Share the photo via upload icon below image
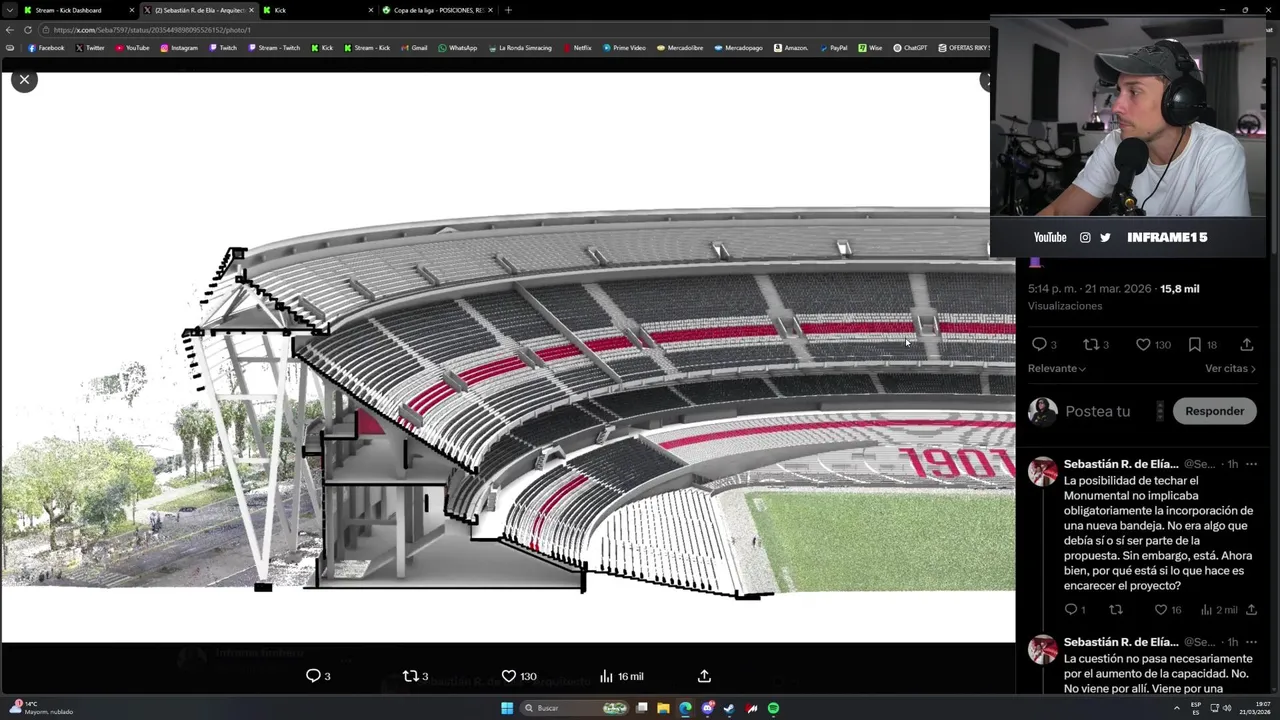 point(704,676)
